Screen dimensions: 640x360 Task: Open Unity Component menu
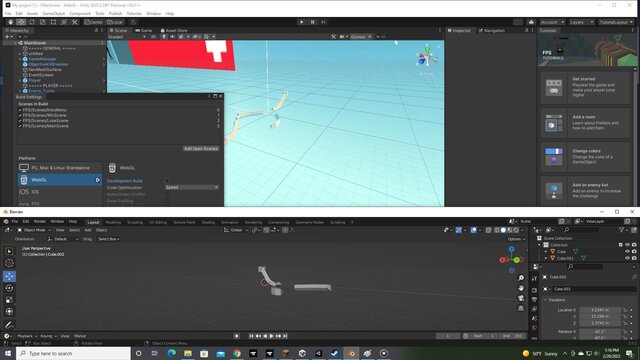pyautogui.click(x=80, y=13)
